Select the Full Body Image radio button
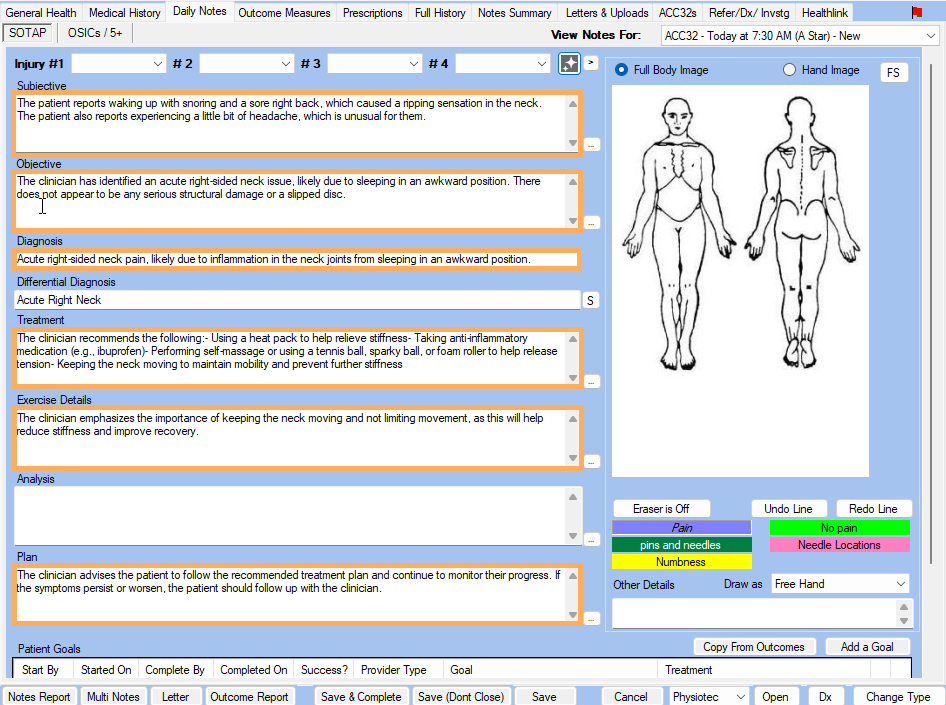Screen dimensions: 946x705 point(621,70)
